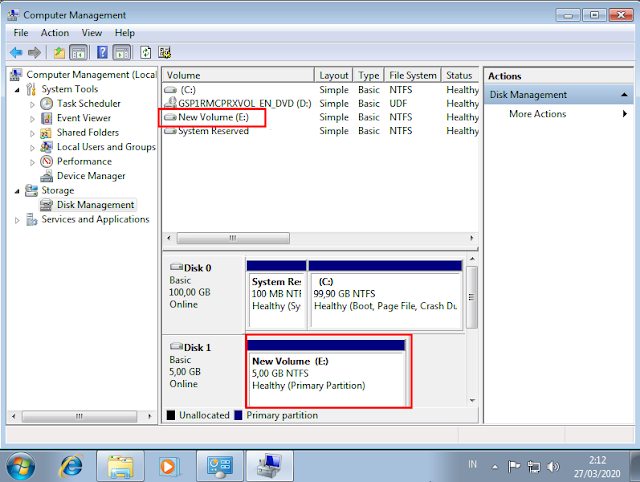Click the blue Help question mark icon
Screen dimensions: 640x482
[102, 53]
